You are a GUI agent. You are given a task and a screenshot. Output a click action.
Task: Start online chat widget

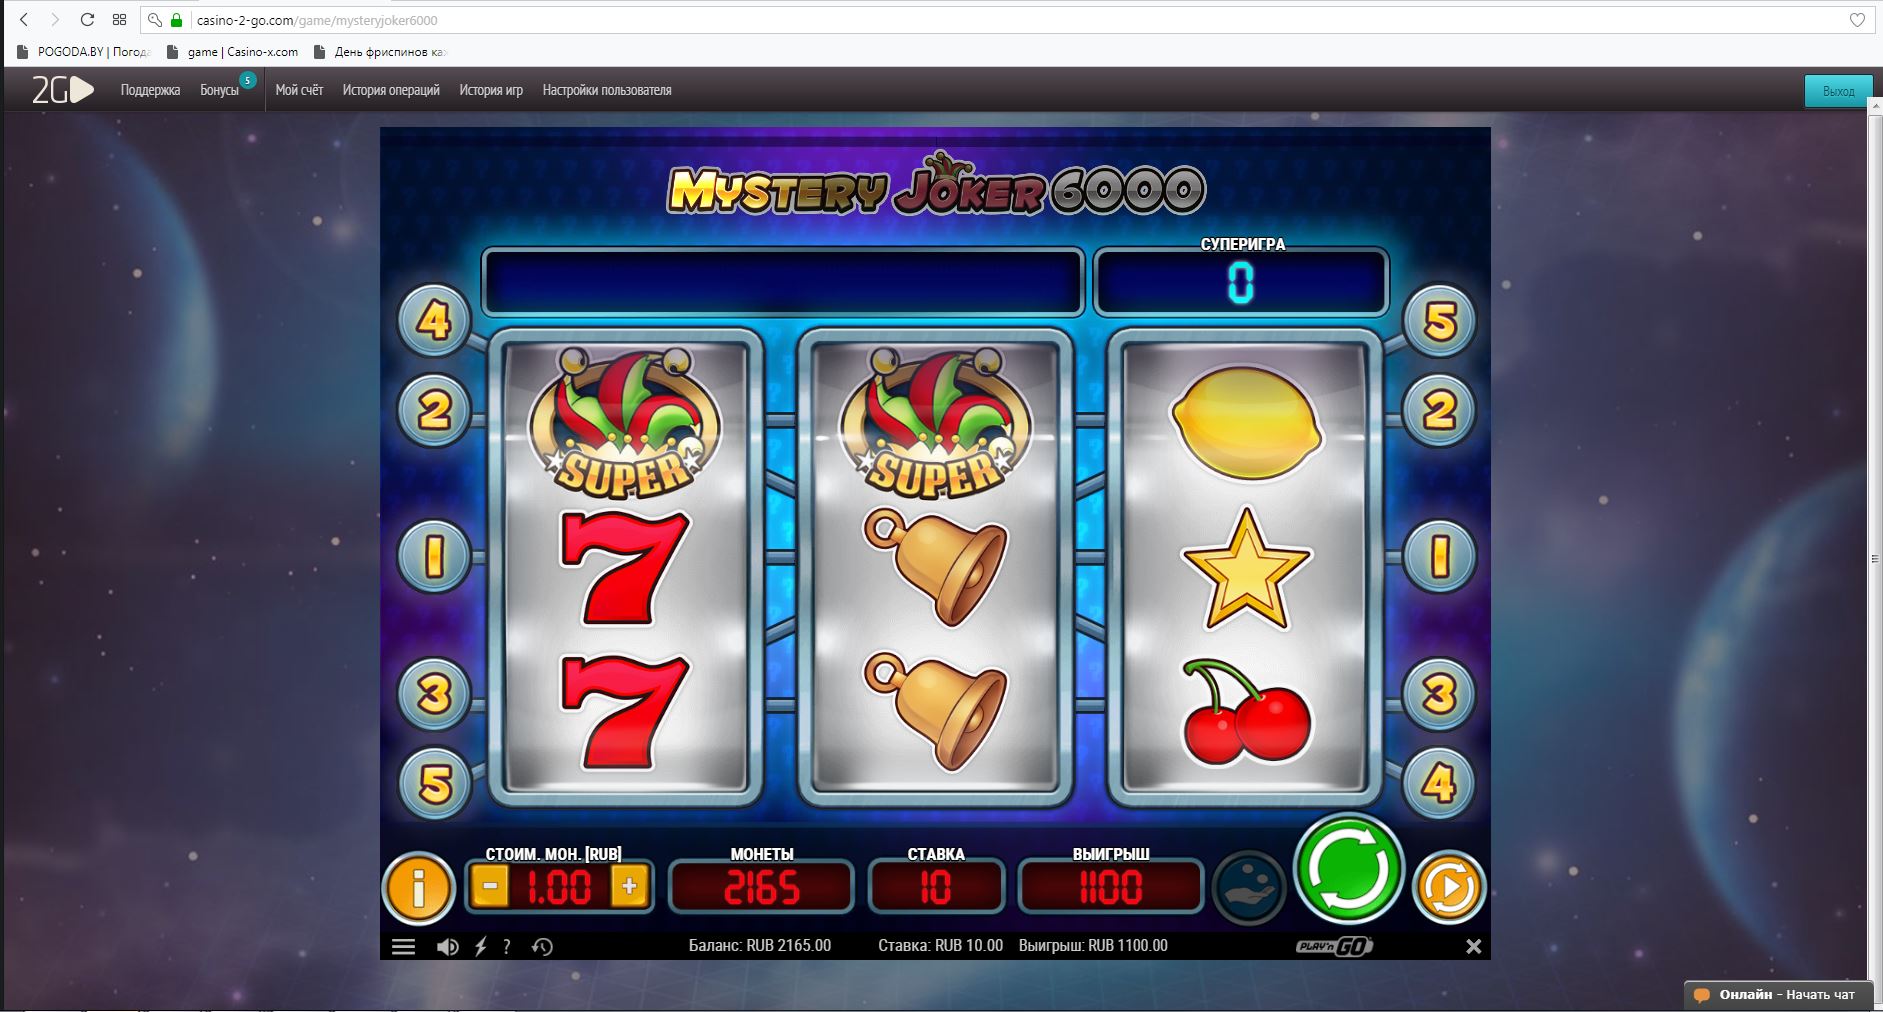pyautogui.click(x=1777, y=995)
